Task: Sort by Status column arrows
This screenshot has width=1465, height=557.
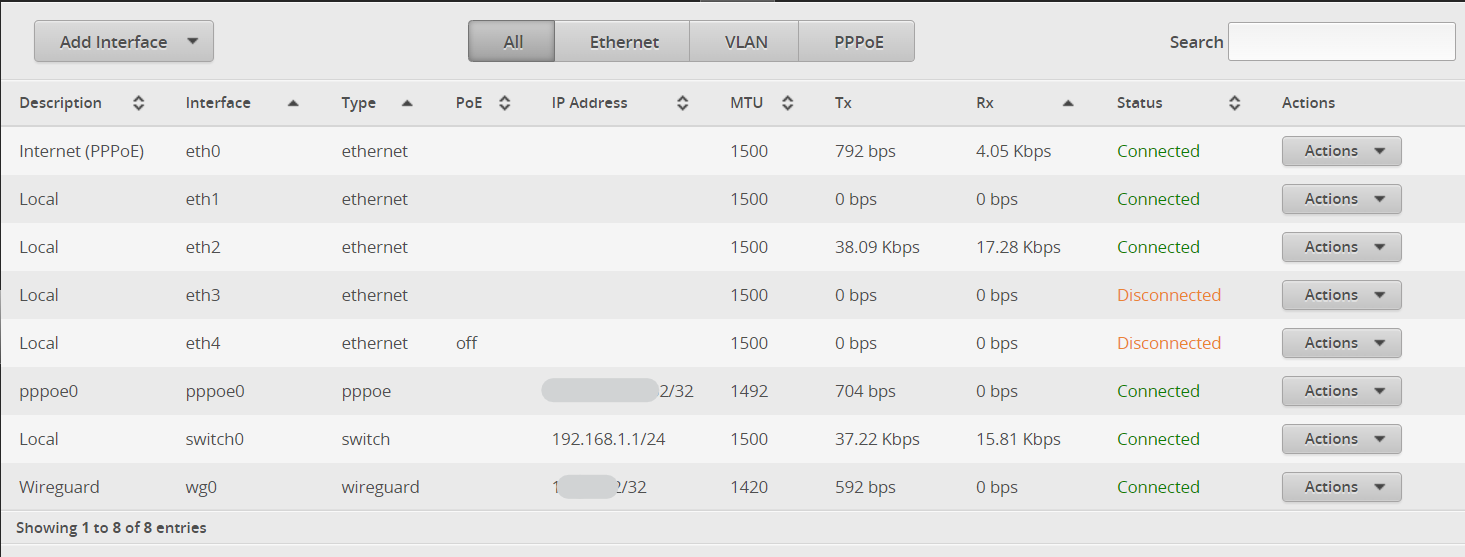Action: click(1235, 103)
